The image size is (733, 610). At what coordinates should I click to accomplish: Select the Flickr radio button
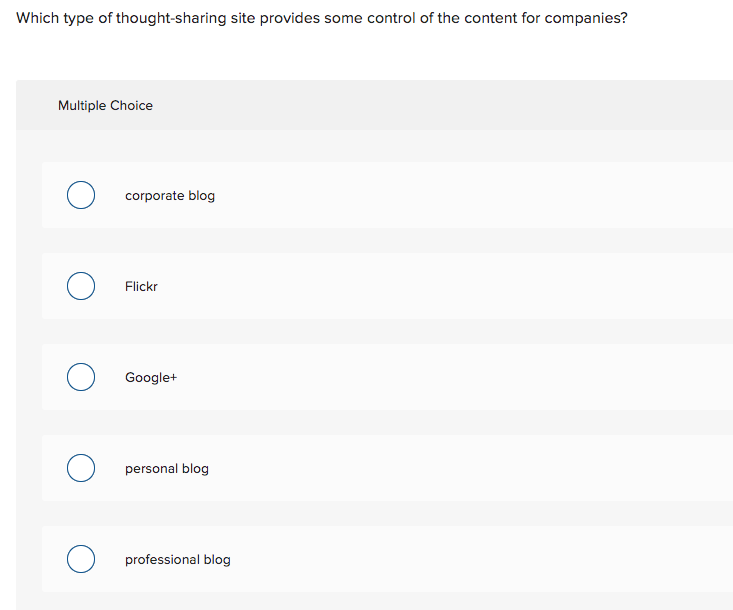click(x=81, y=286)
